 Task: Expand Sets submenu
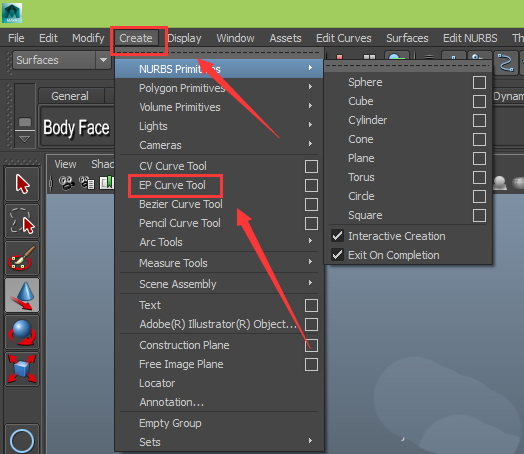click(219, 442)
